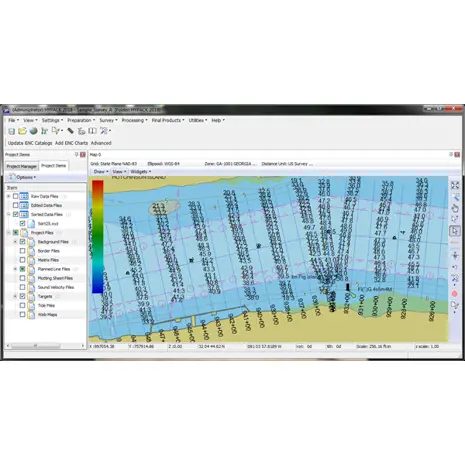
Task: Uncheck the Targets checkbox
Action: point(22,296)
